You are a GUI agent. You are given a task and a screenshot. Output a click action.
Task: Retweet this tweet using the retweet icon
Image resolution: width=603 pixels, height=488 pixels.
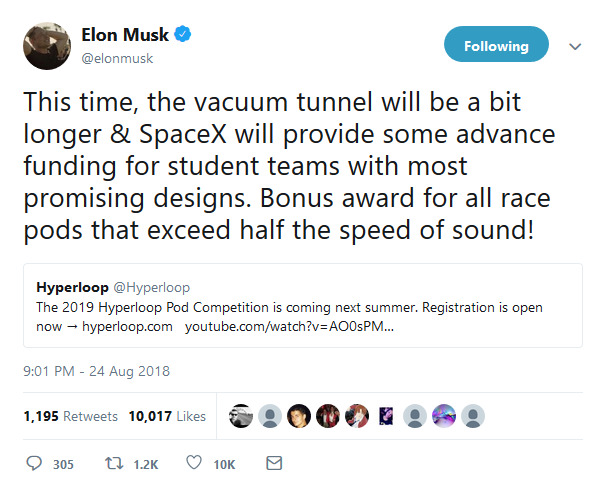pos(114,464)
